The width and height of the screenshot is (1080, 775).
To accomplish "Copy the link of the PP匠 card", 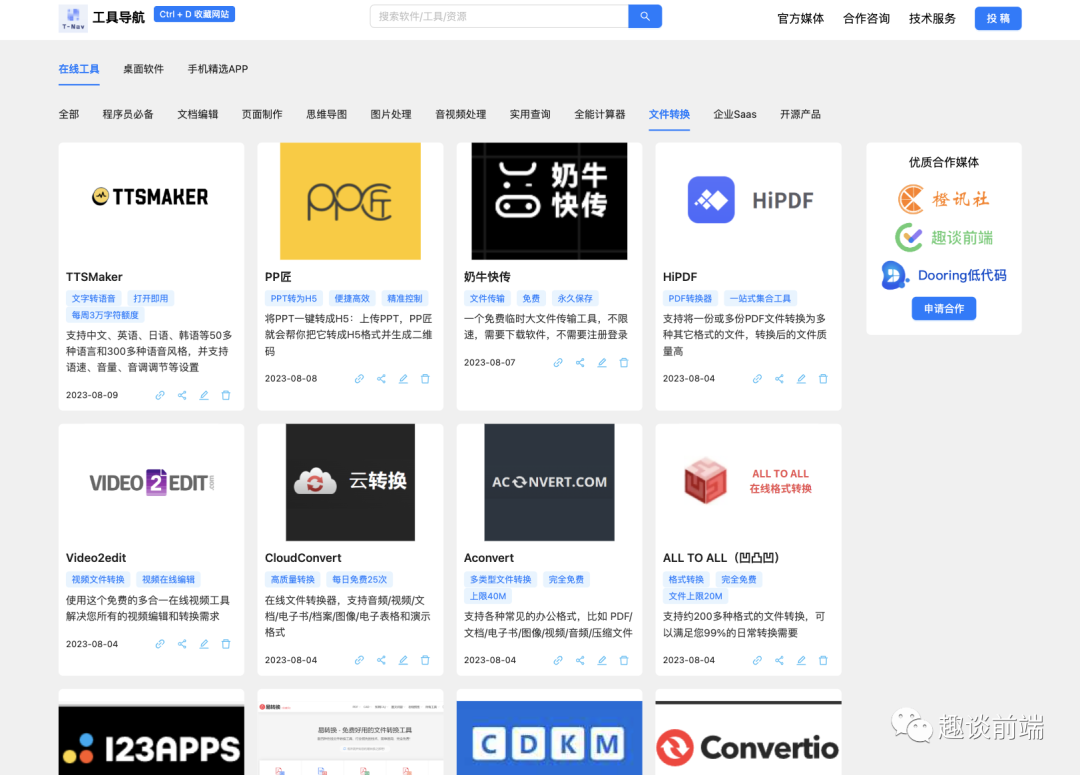I will pyautogui.click(x=359, y=379).
